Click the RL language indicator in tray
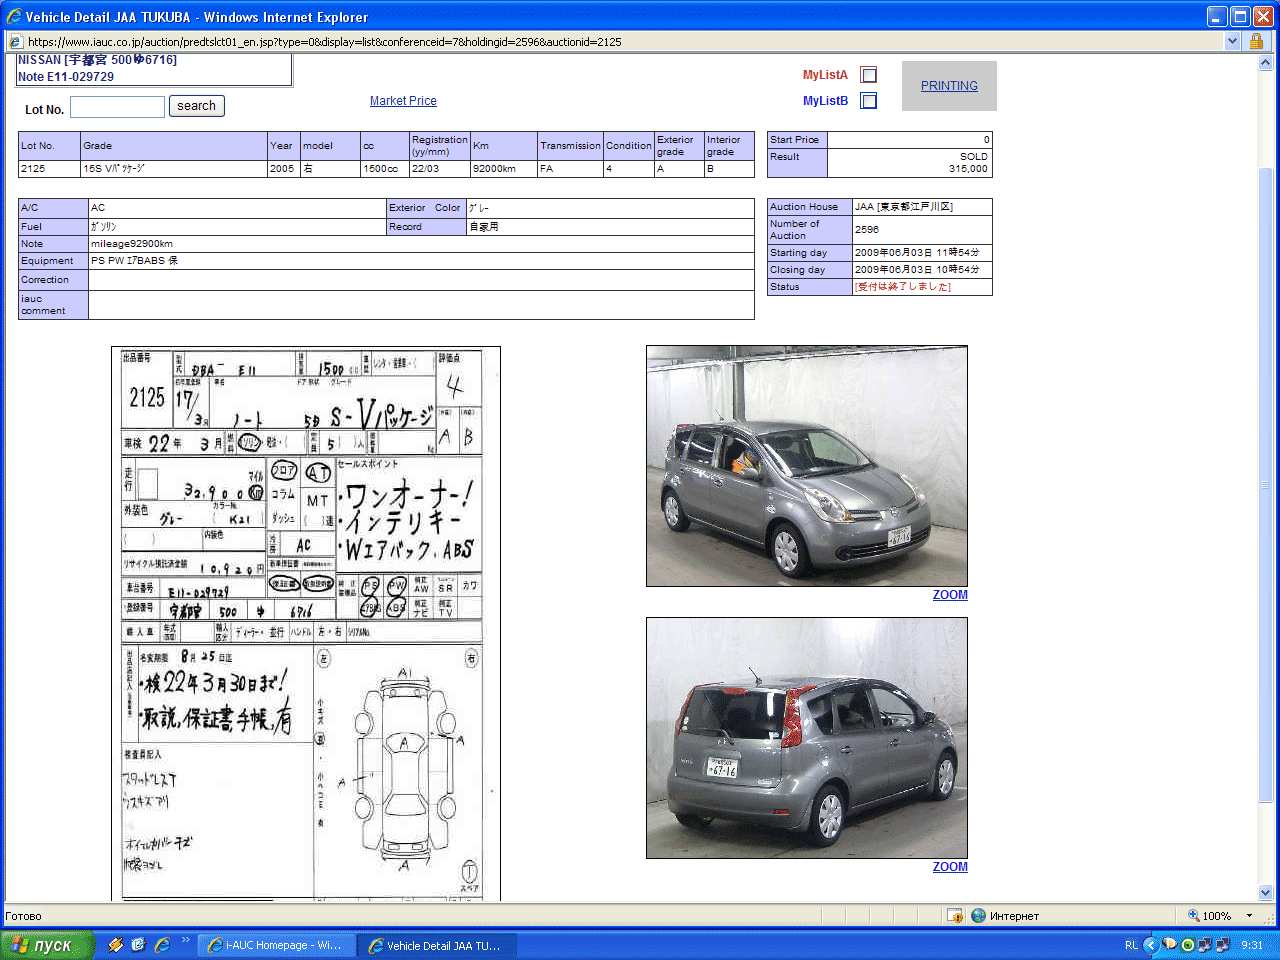The height and width of the screenshot is (960, 1280). (1131, 945)
